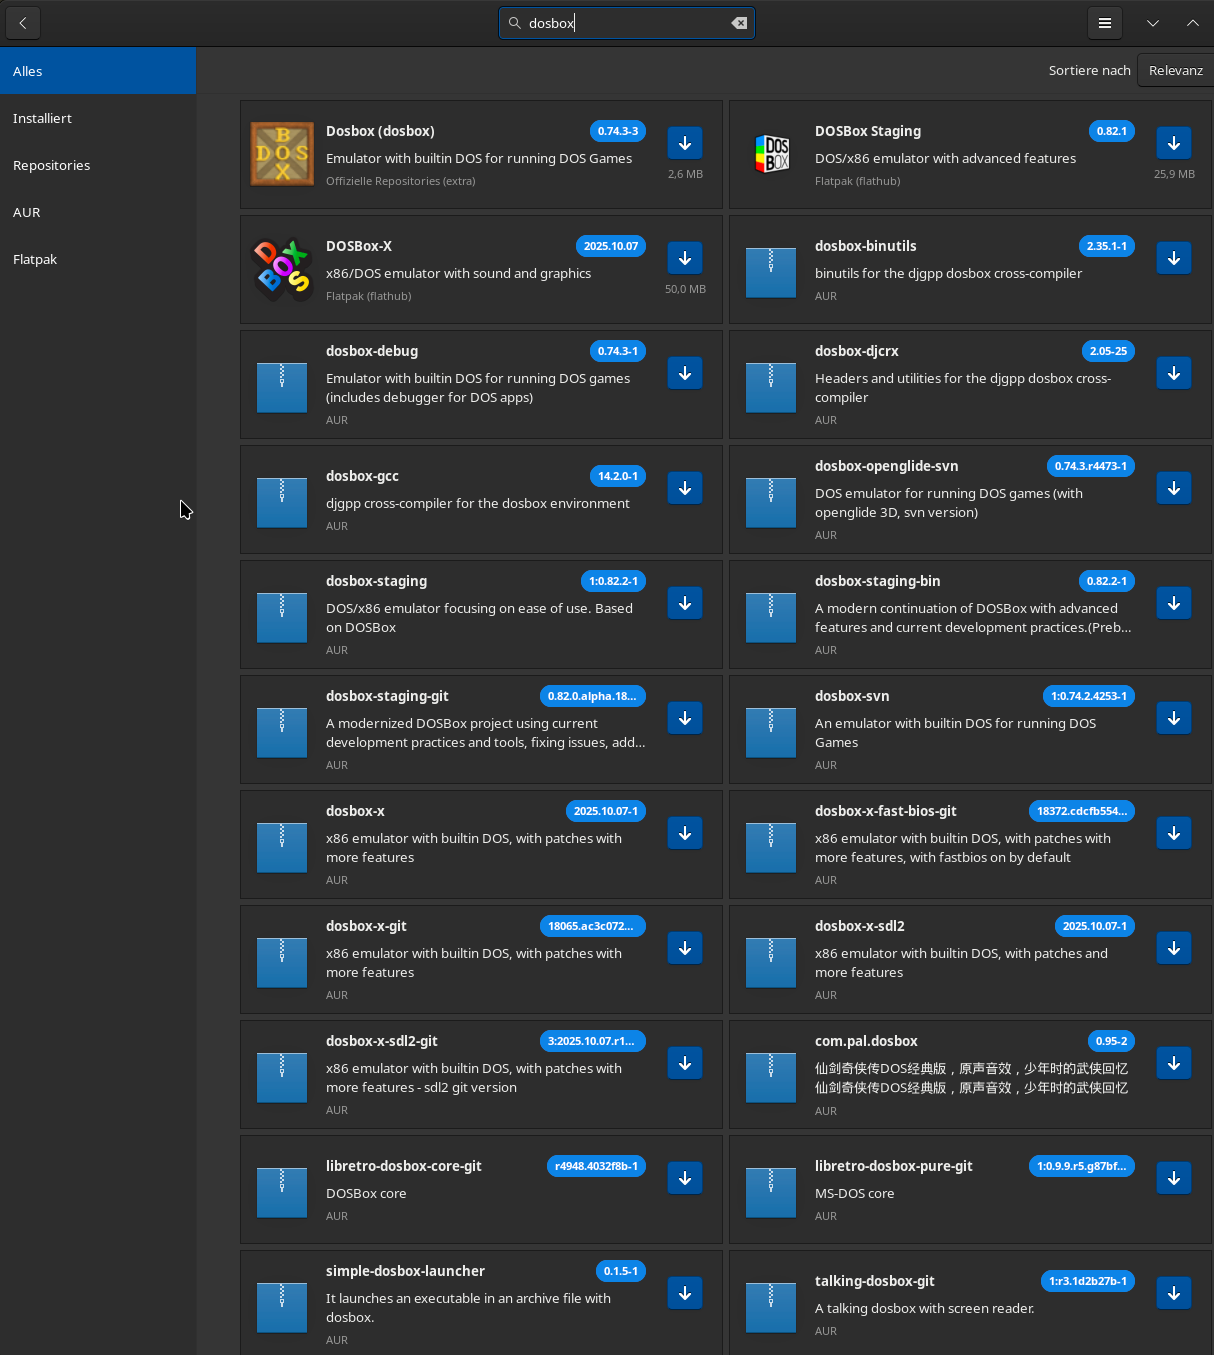Click the colorful DOSBox-X logo
The width and height of the screenshot is (1214, 1355).
[282, 269]
